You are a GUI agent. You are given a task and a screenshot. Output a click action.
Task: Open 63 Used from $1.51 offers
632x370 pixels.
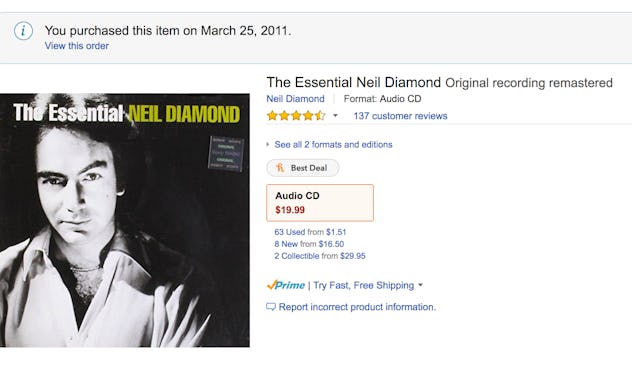point(310,232)
